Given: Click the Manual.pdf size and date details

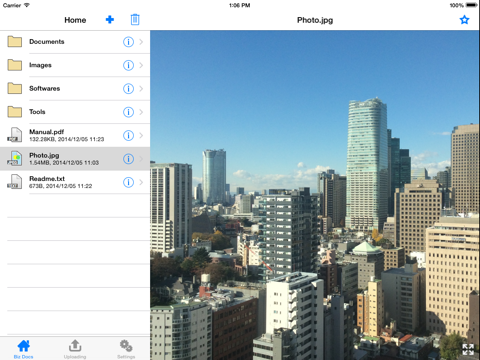Looking at the screenshot, I should point(67,139).
